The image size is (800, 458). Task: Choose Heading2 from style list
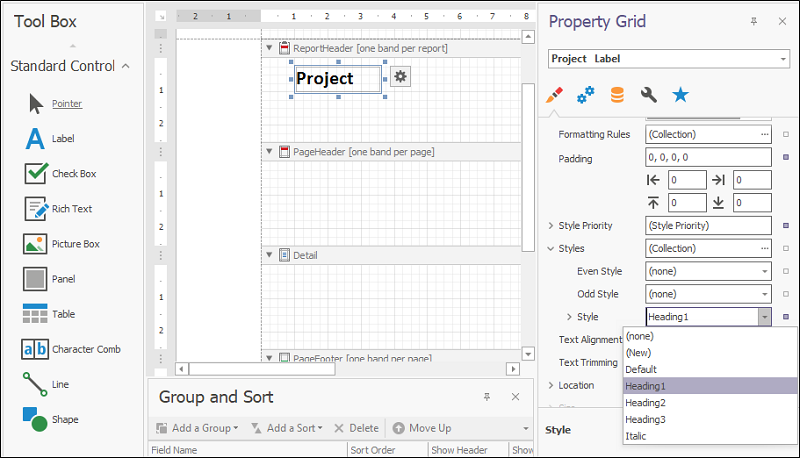[x=645, y=402]
